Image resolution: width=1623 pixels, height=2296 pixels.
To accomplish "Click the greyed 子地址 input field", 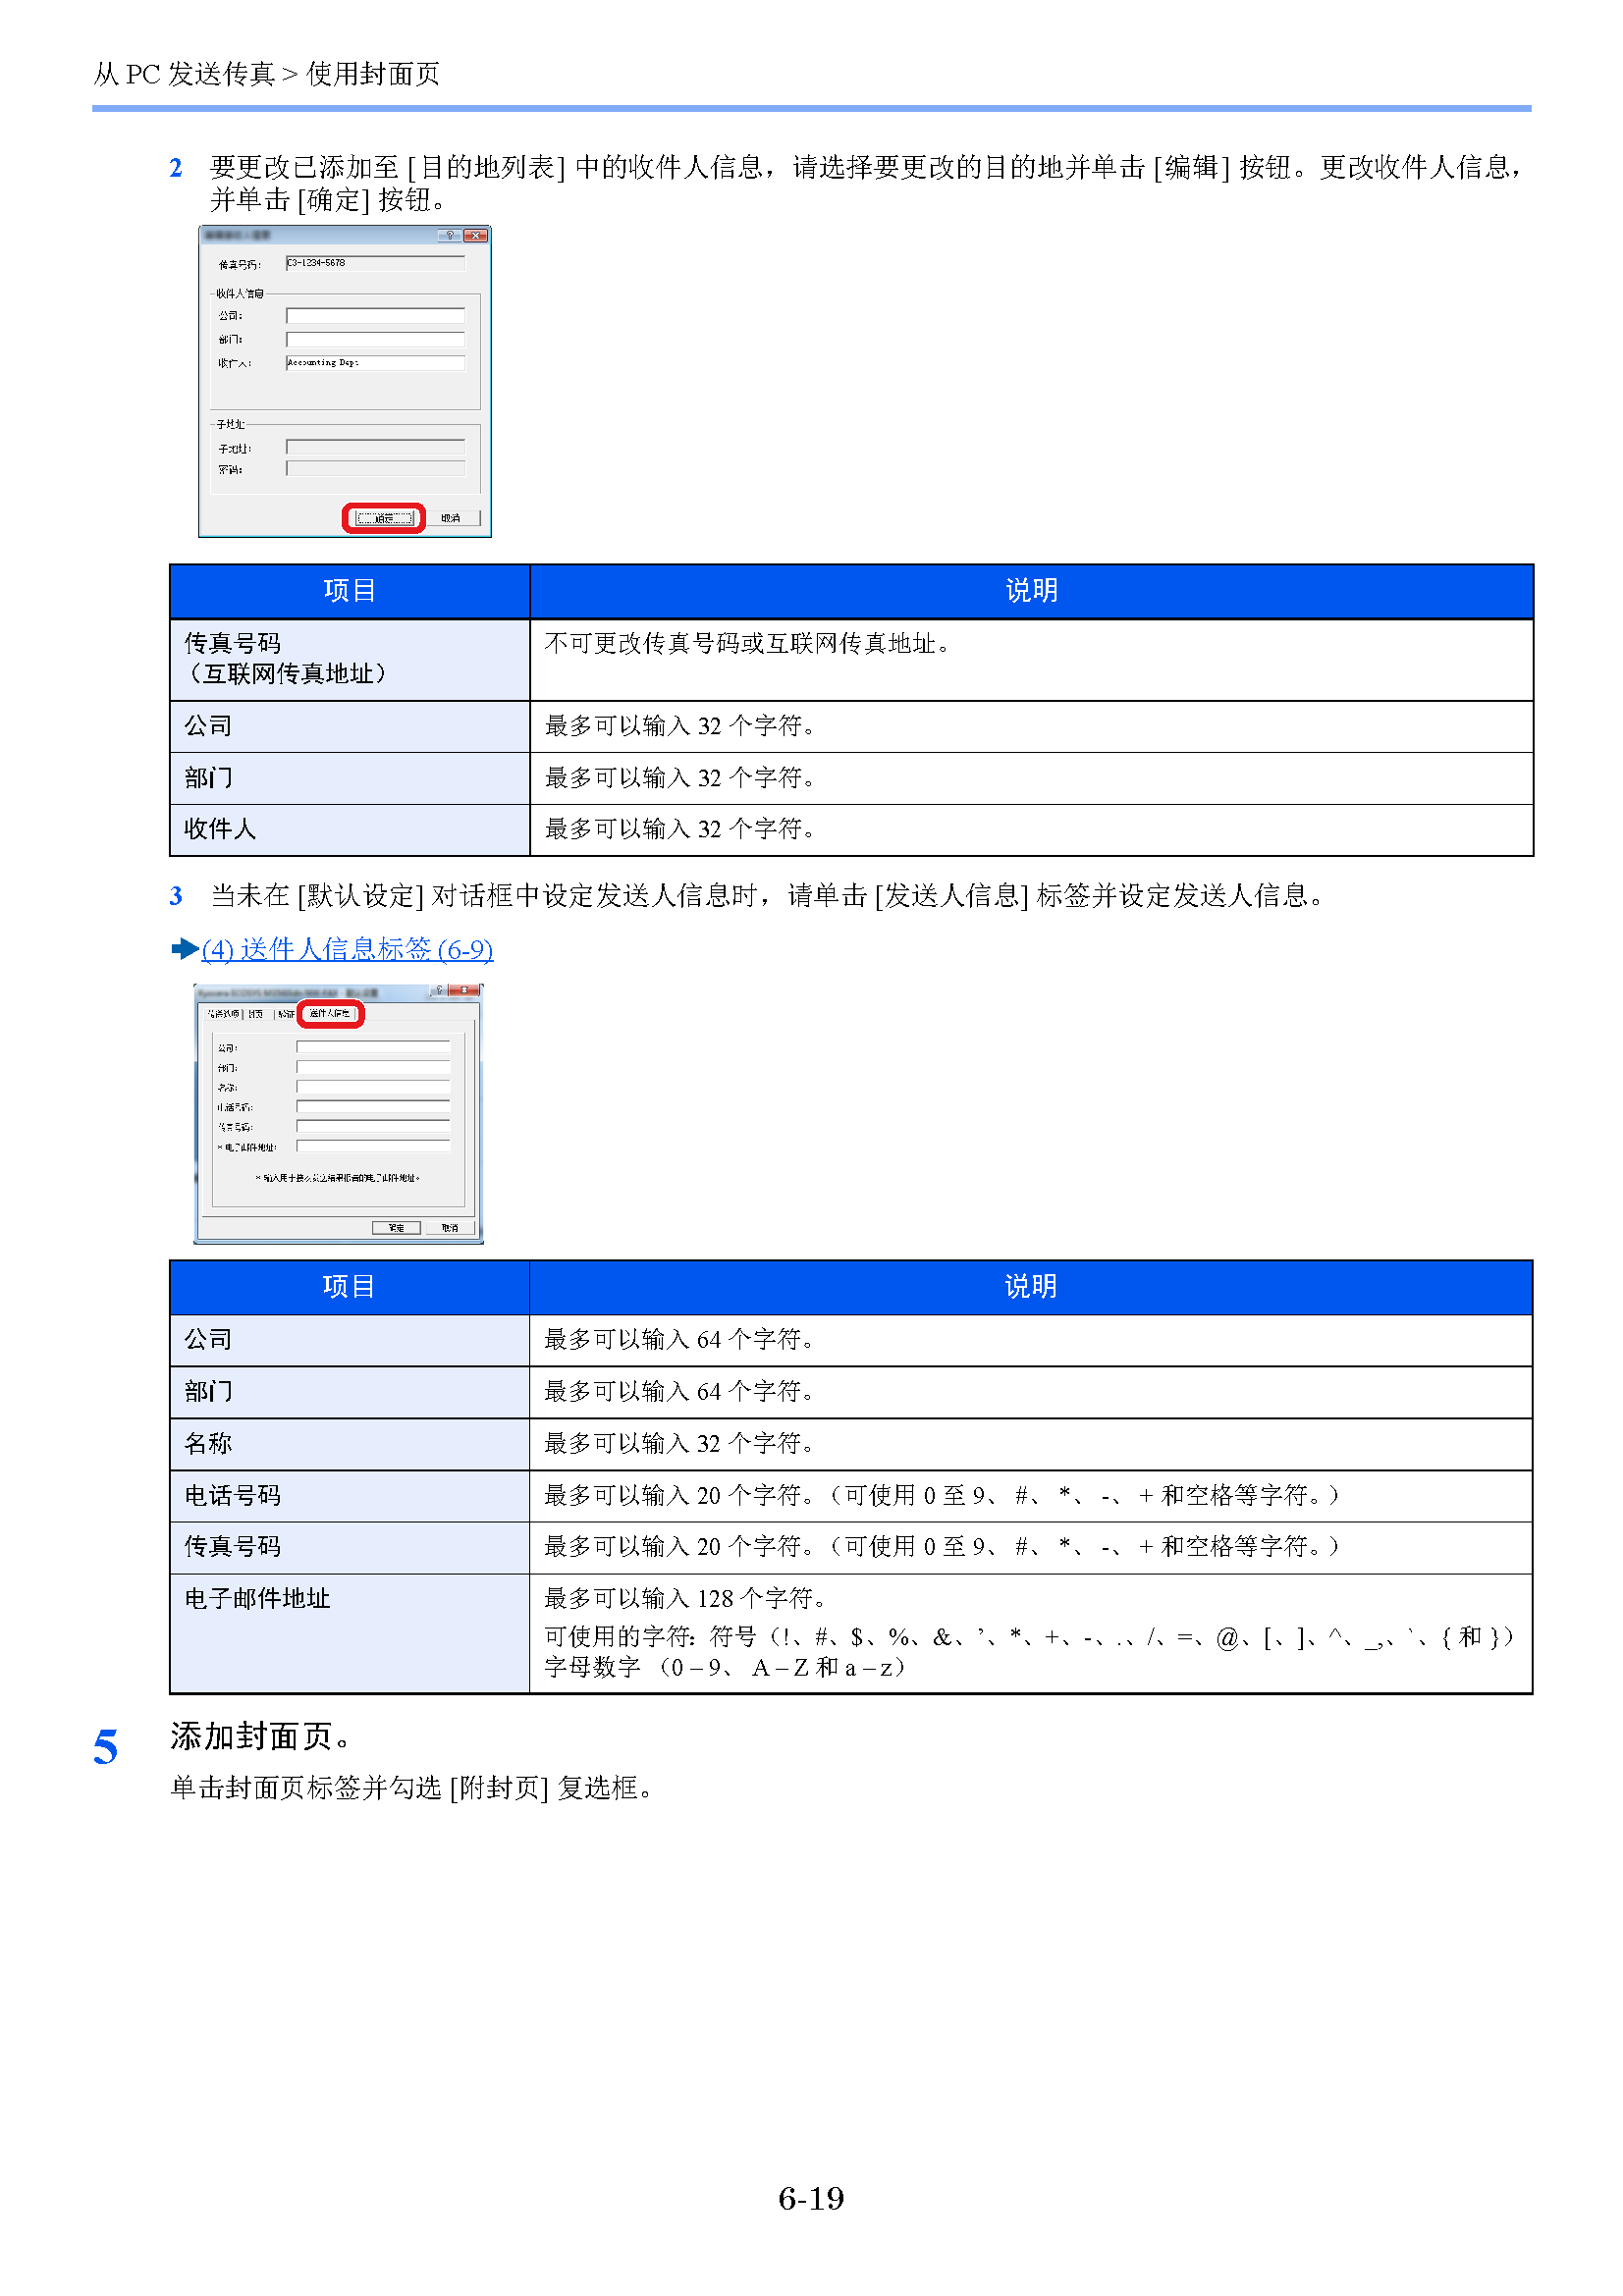I will pyautogui.click(x=375, y=447).
